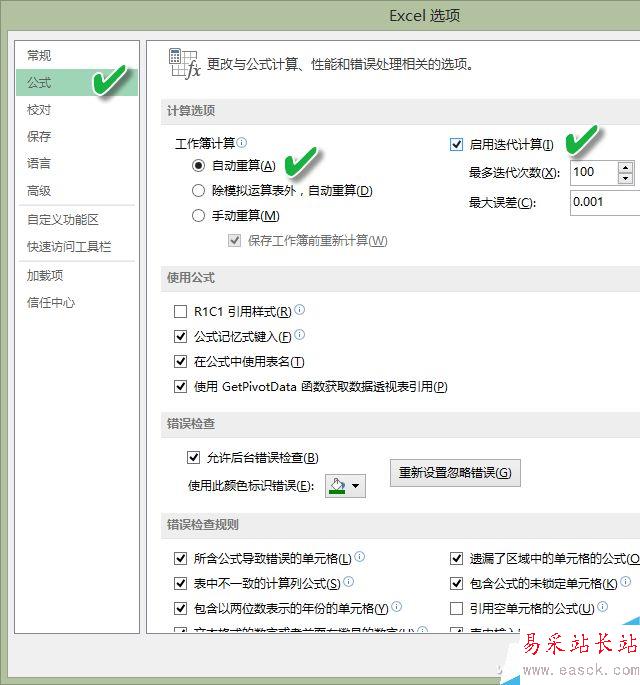The image size is (640, 685).
Task: Toggle 允许后台错误检查(B) checkbox
Action: (193, 457)
